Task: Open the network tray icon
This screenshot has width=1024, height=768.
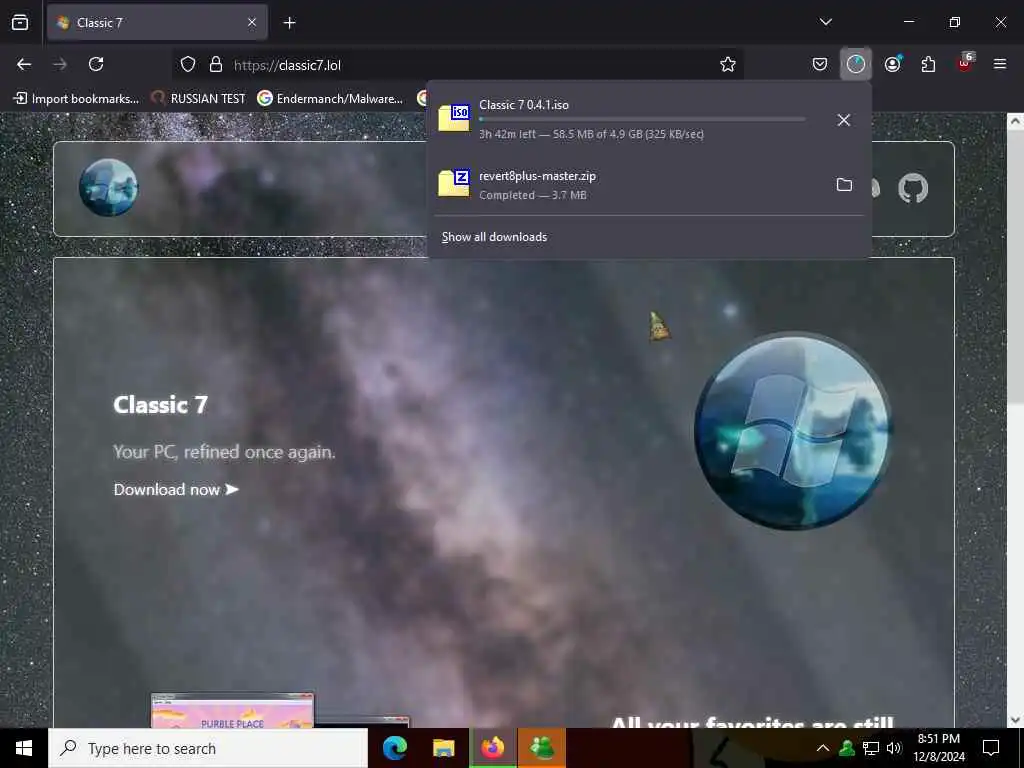Action: pyautogui.click(x=871, y=748)
